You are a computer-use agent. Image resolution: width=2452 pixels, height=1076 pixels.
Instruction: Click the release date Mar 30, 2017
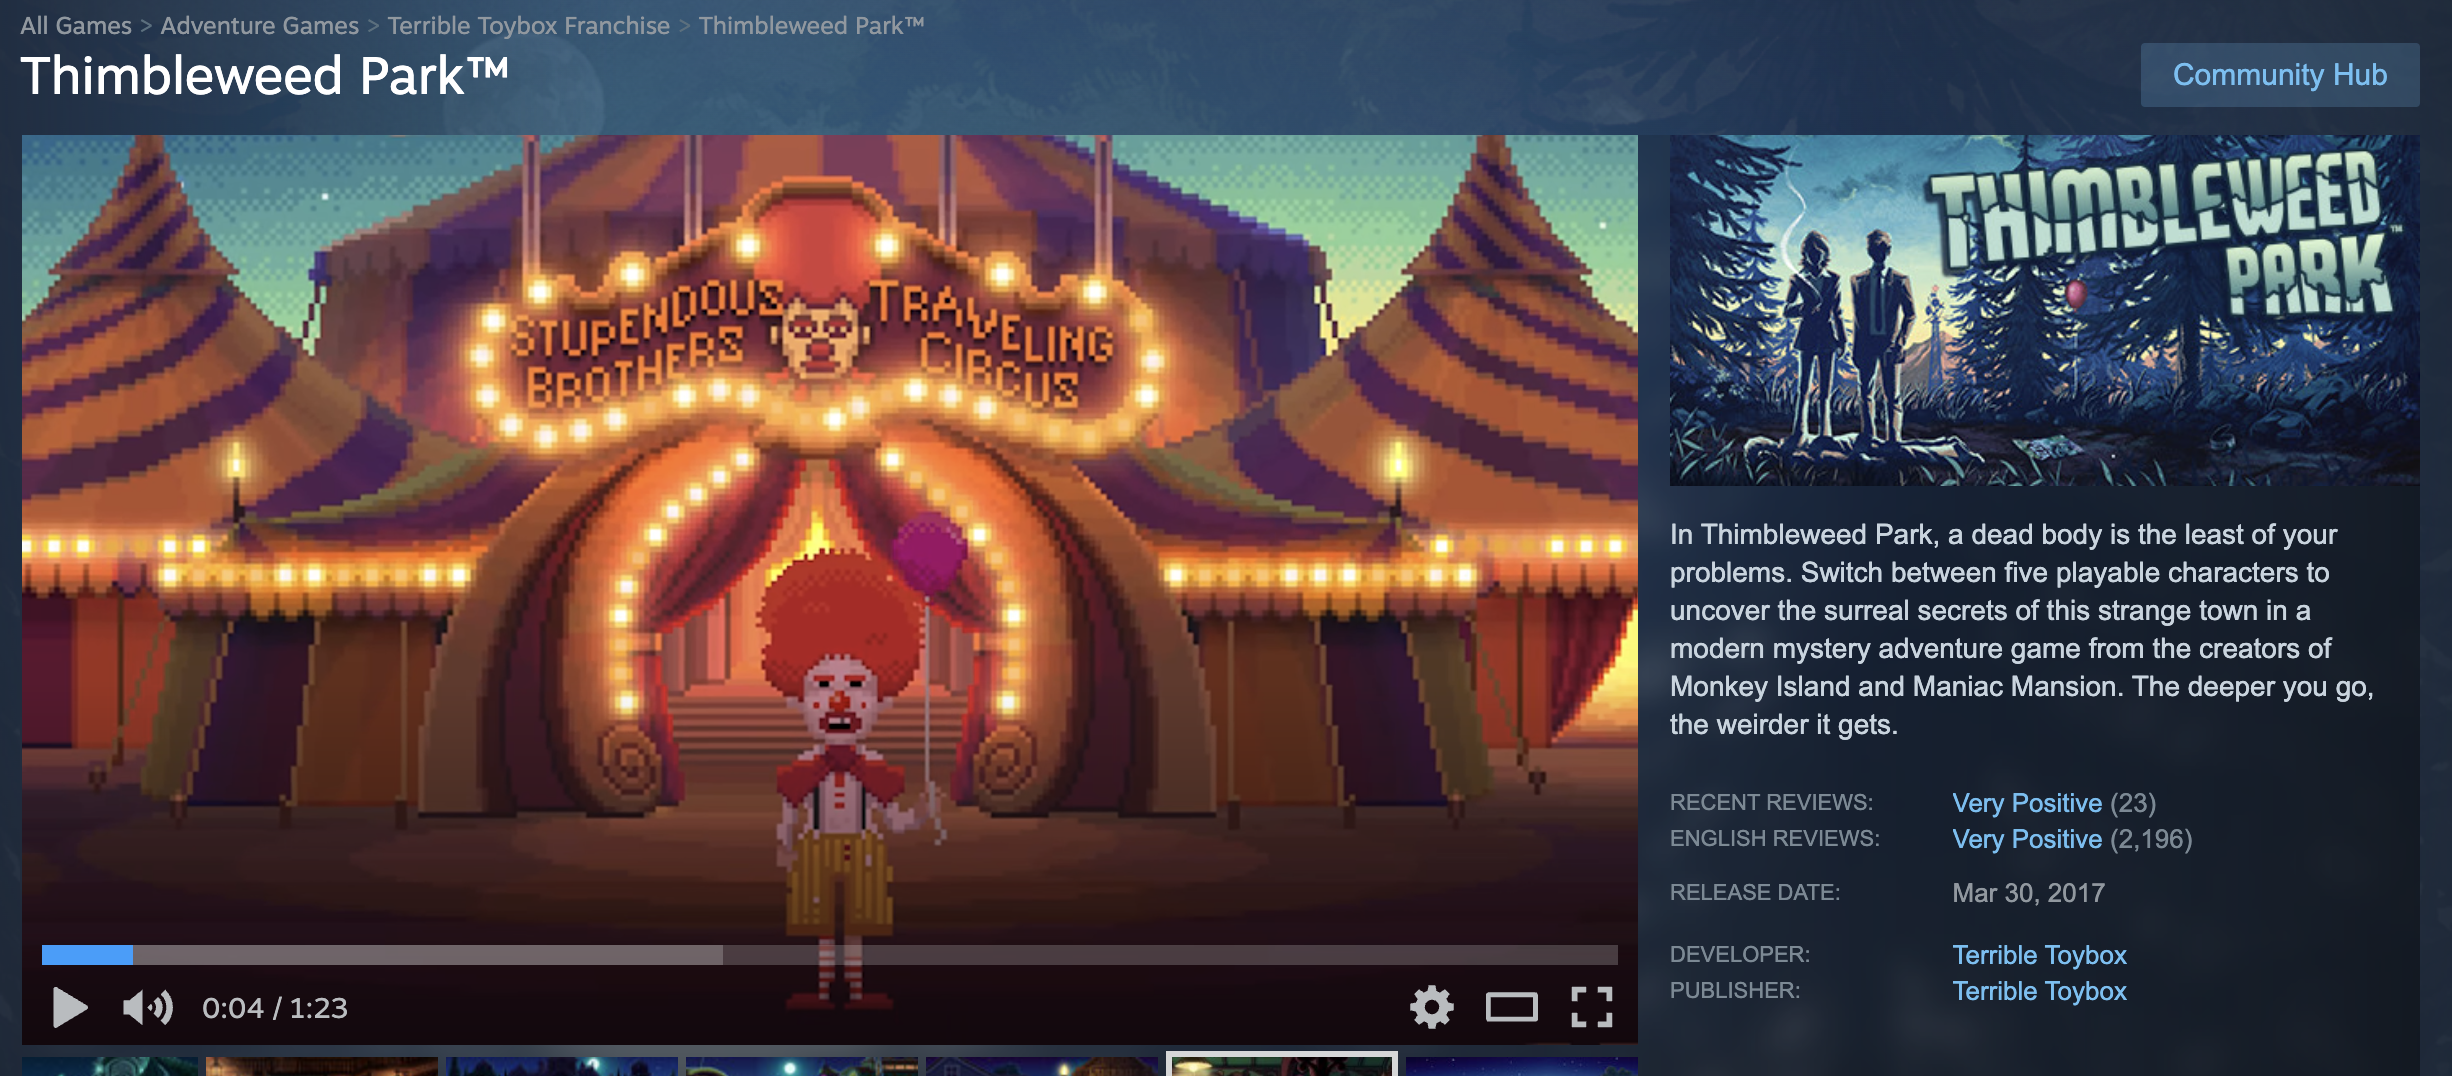(x=2028, y=893)
